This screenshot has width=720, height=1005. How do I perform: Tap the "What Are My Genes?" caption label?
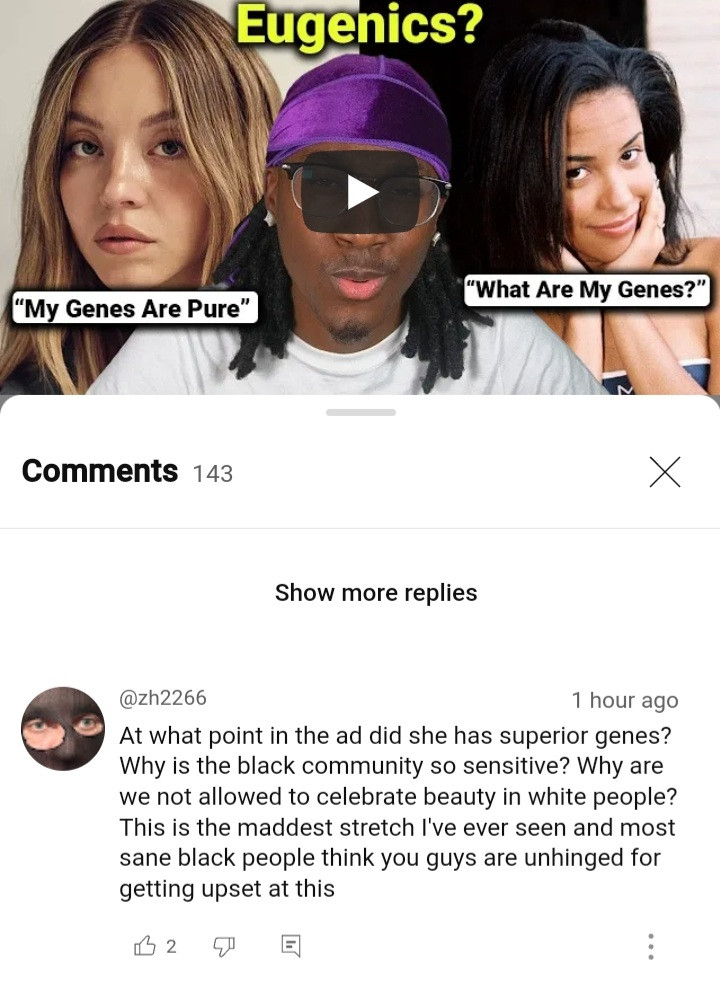(587, 290)
